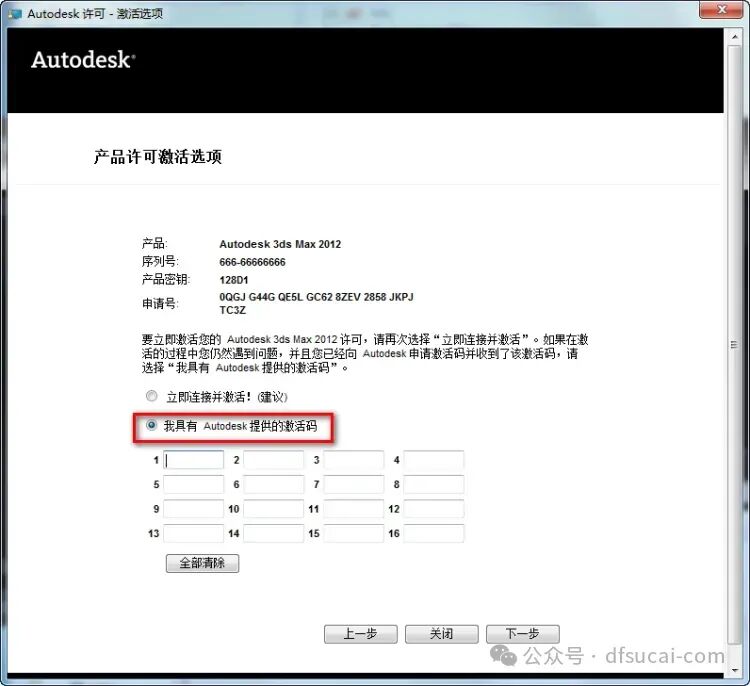750x686 pixels.
Task: Close the Autodesk license window
Action: [721, 10]
